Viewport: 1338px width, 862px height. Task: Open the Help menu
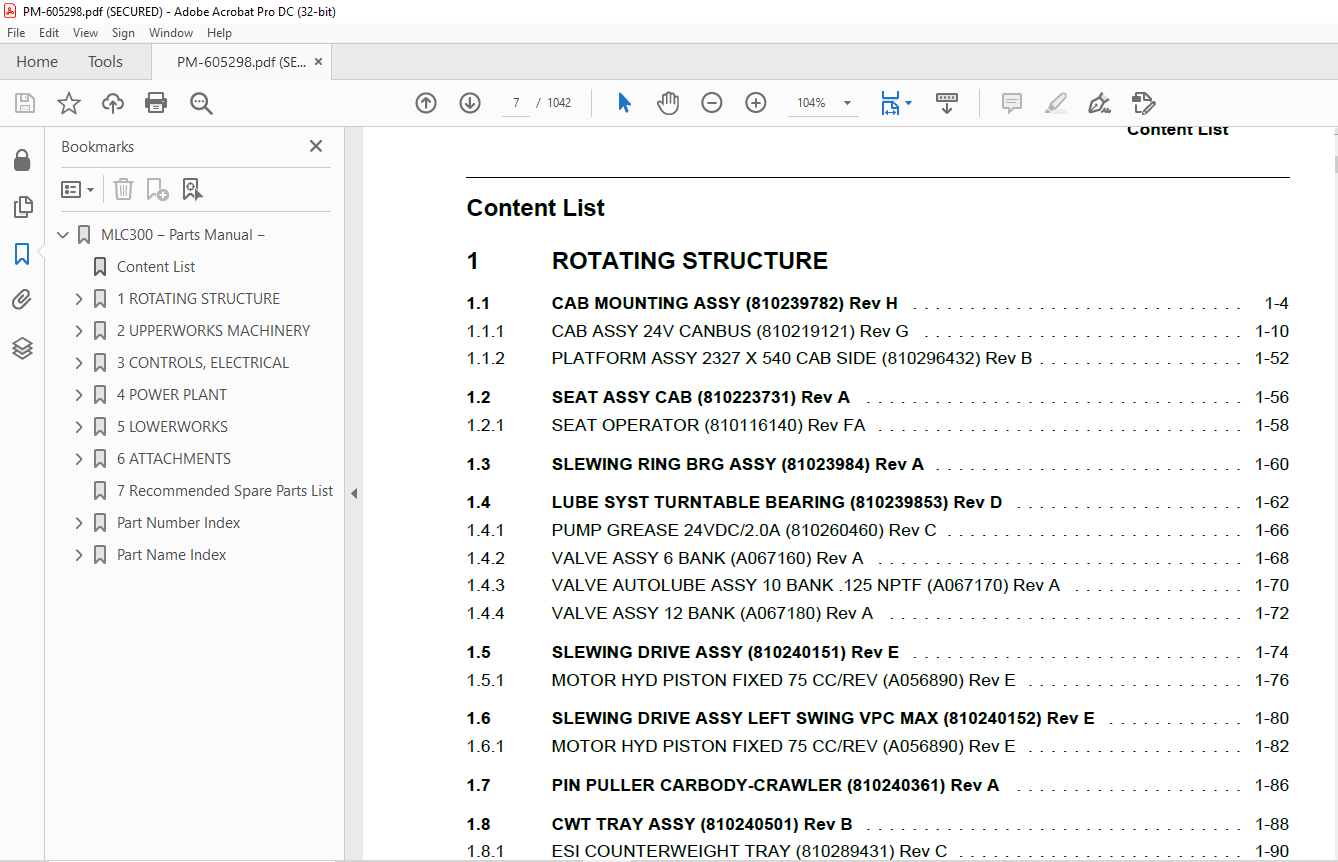pyautogui.click(x=219, y=33)
